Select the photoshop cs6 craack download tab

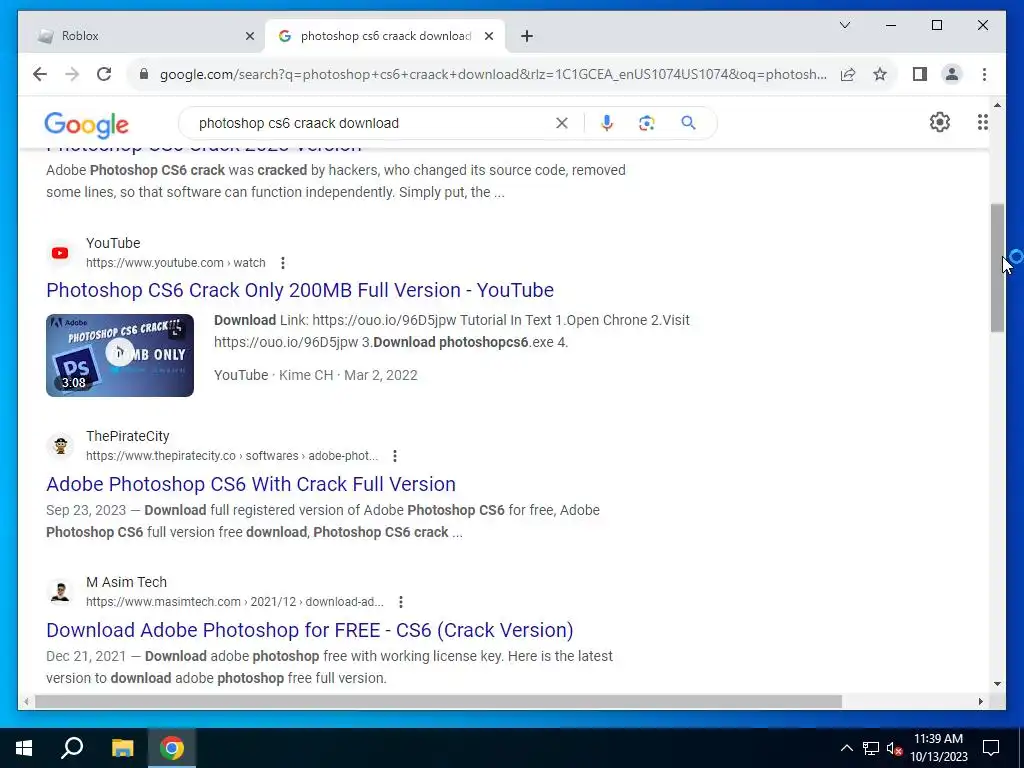click(x=385, y=36)
